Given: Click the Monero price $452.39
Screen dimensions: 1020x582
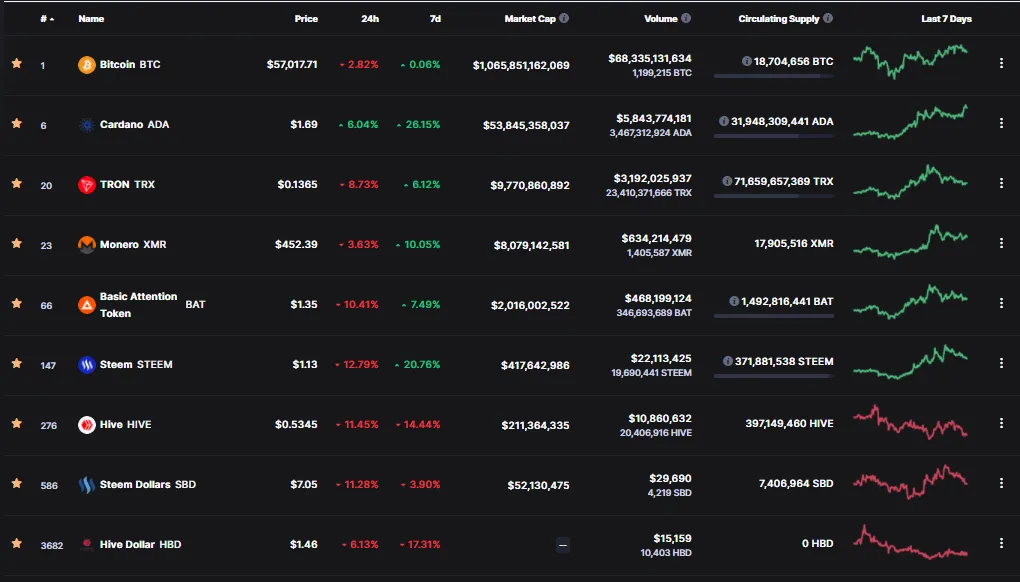Looking at the screenshot, I should tap(296, 245).
